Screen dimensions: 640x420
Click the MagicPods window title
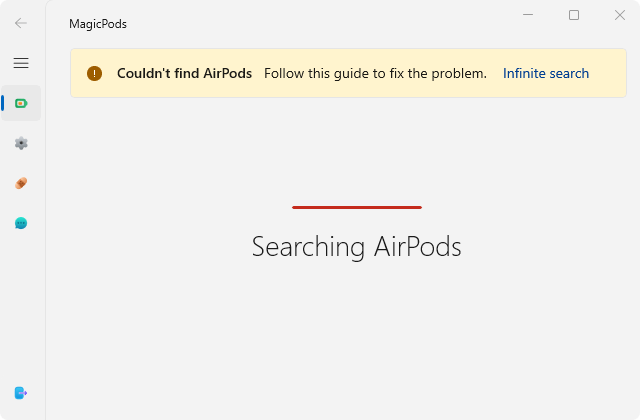(98, 24)
